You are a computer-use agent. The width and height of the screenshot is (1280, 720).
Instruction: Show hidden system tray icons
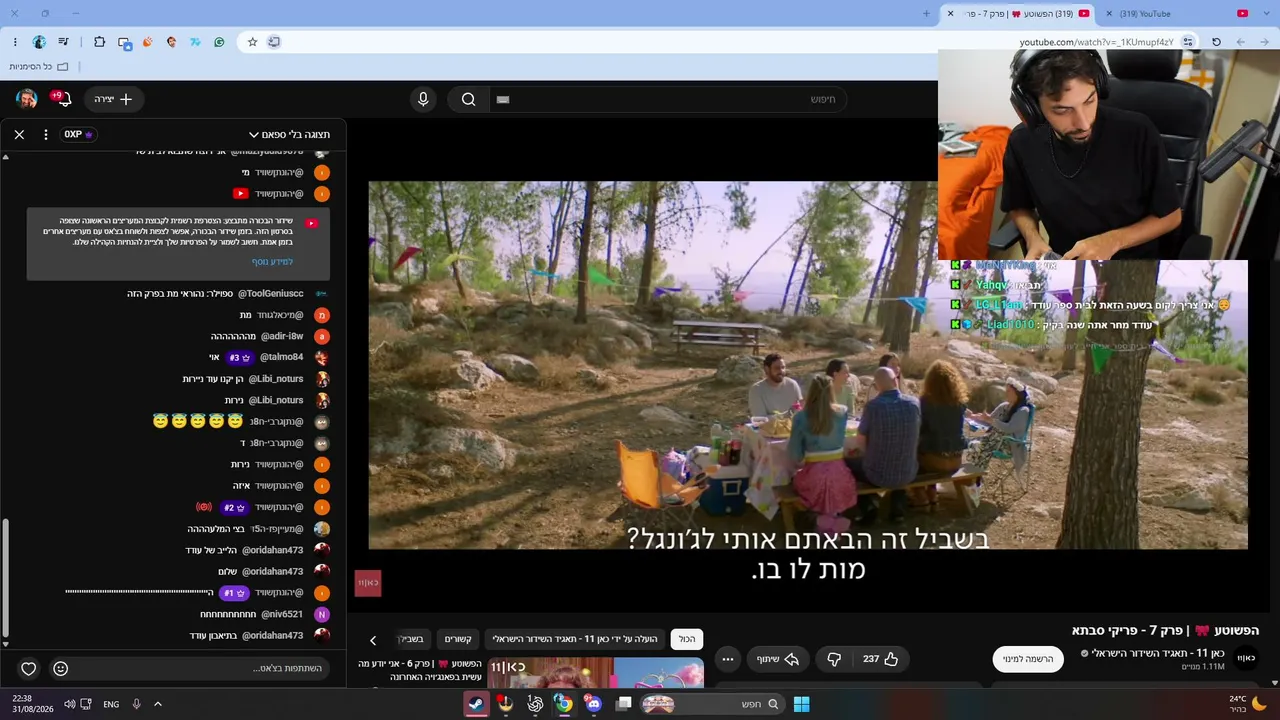tap(157, 704)
